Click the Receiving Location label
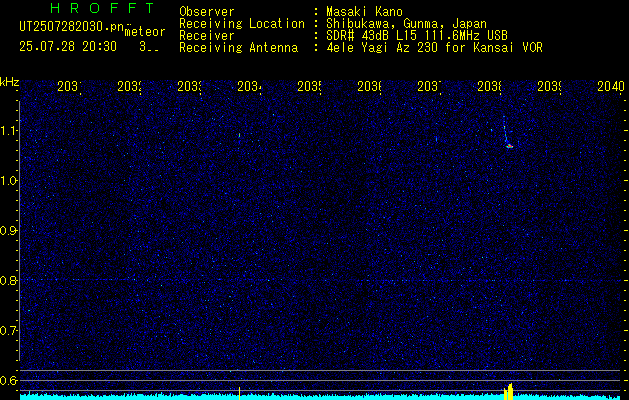Image resolution: width=629 pixels, height=400 pixels. 242,24
